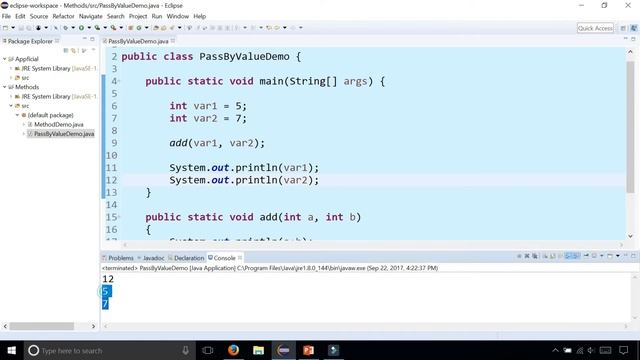Click the Open Perspective icon

point(623,28)
